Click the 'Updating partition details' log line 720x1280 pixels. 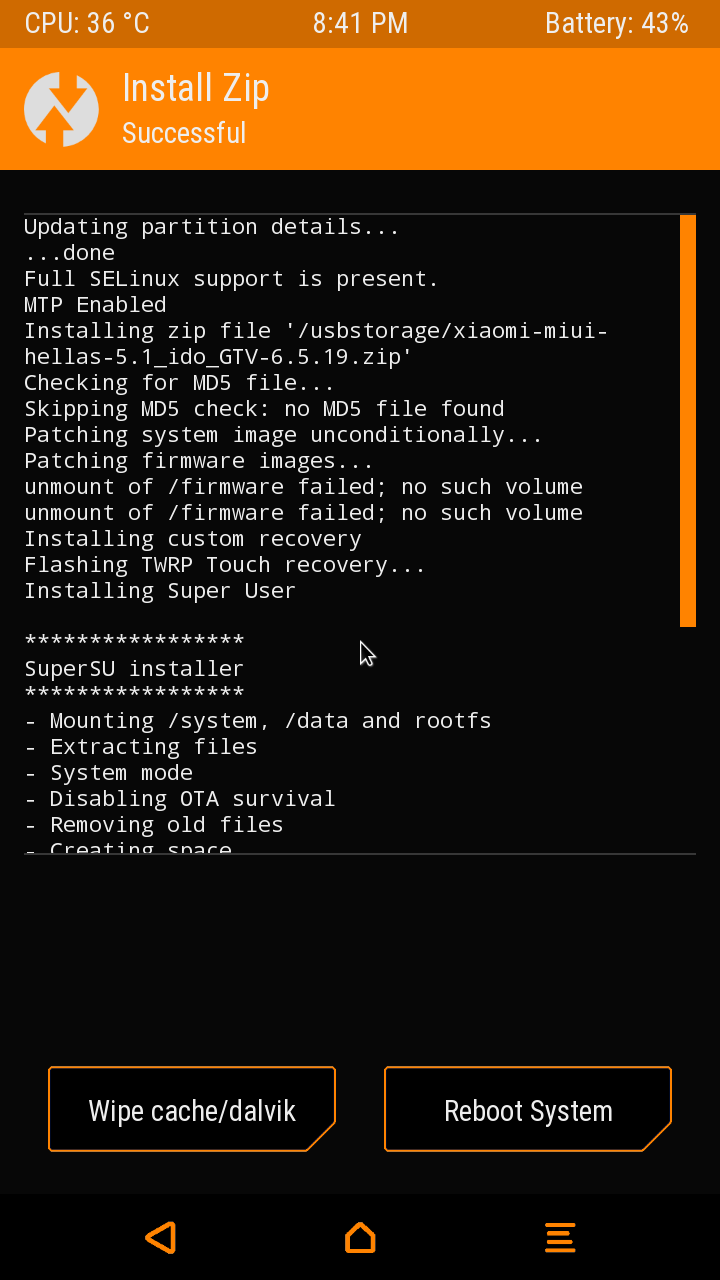tap(212, 227)
